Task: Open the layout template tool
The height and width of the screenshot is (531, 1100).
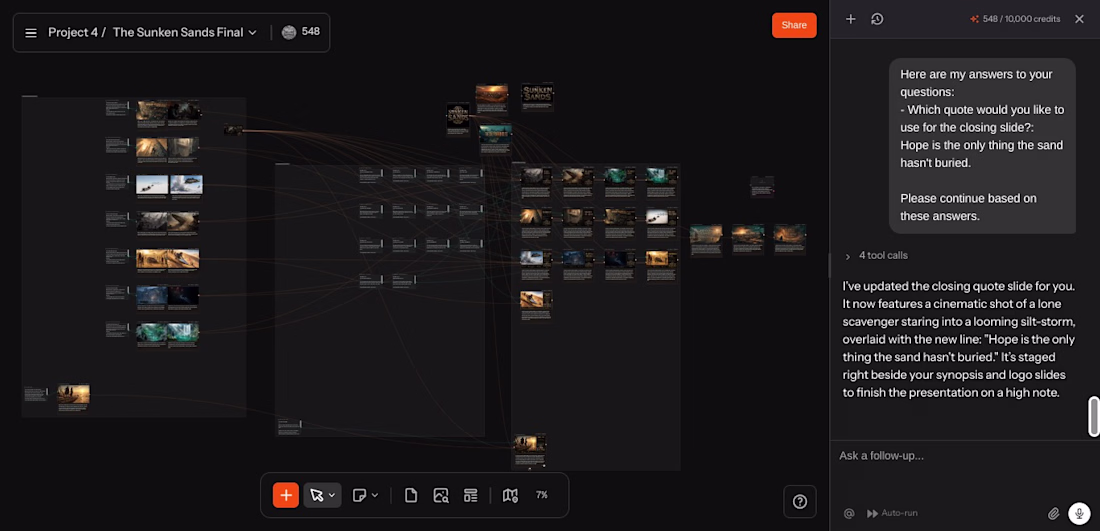Action: pyautogui.click(x=471, y=495)
